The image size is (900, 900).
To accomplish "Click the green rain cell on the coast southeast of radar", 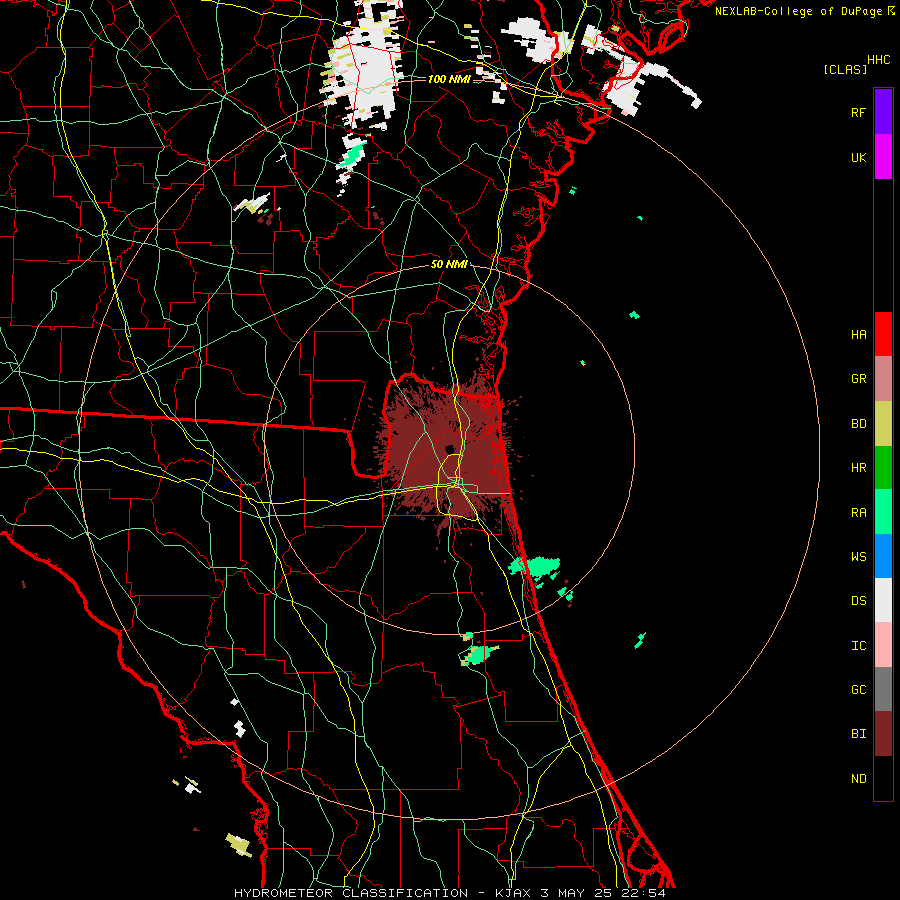I will tap(535, 567).
